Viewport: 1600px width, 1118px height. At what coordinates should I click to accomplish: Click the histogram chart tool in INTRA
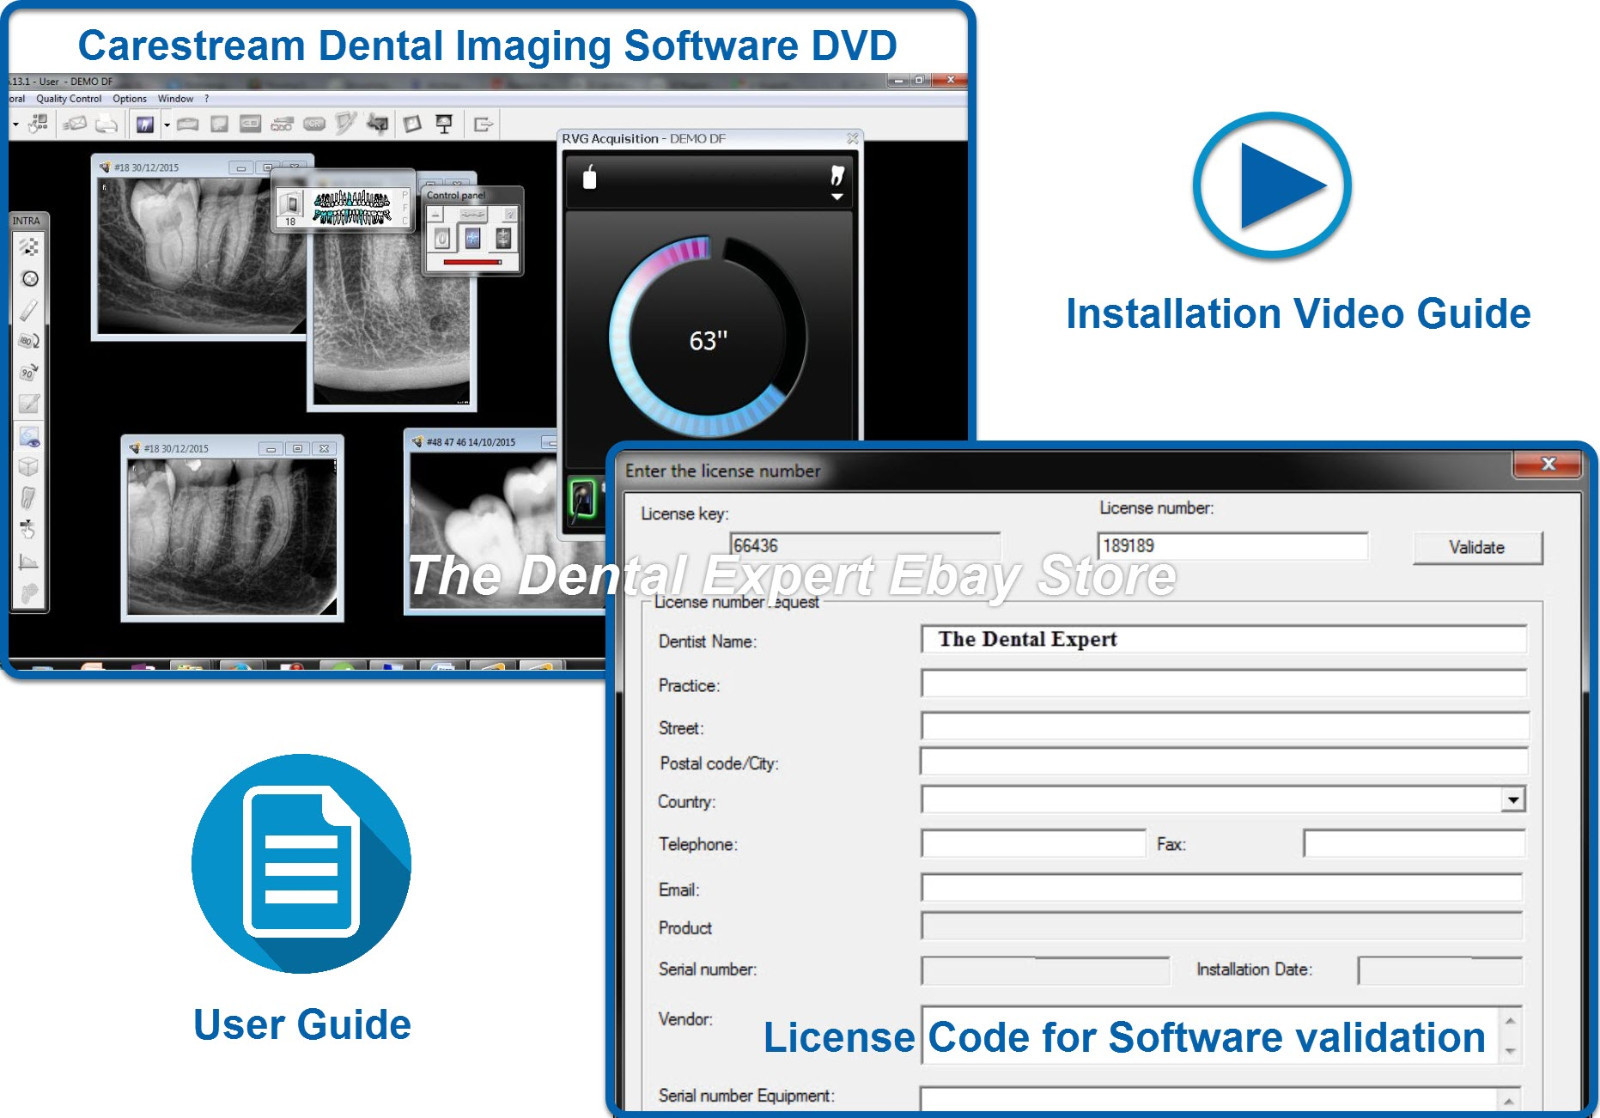click(x=29, y=562)
